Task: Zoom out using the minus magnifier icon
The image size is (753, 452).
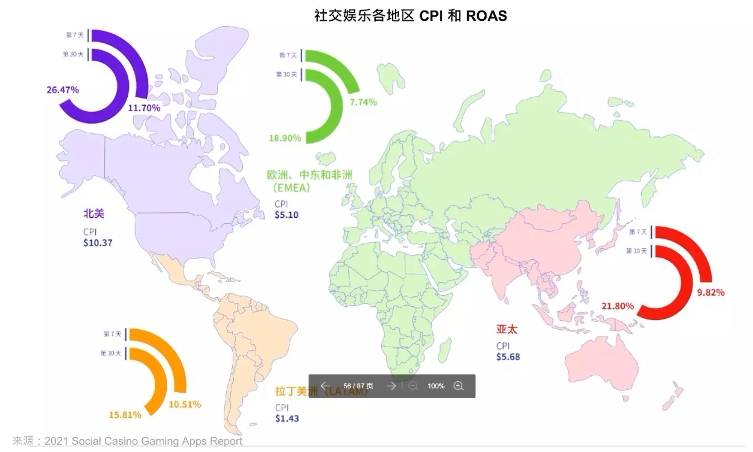Action: 413,386
